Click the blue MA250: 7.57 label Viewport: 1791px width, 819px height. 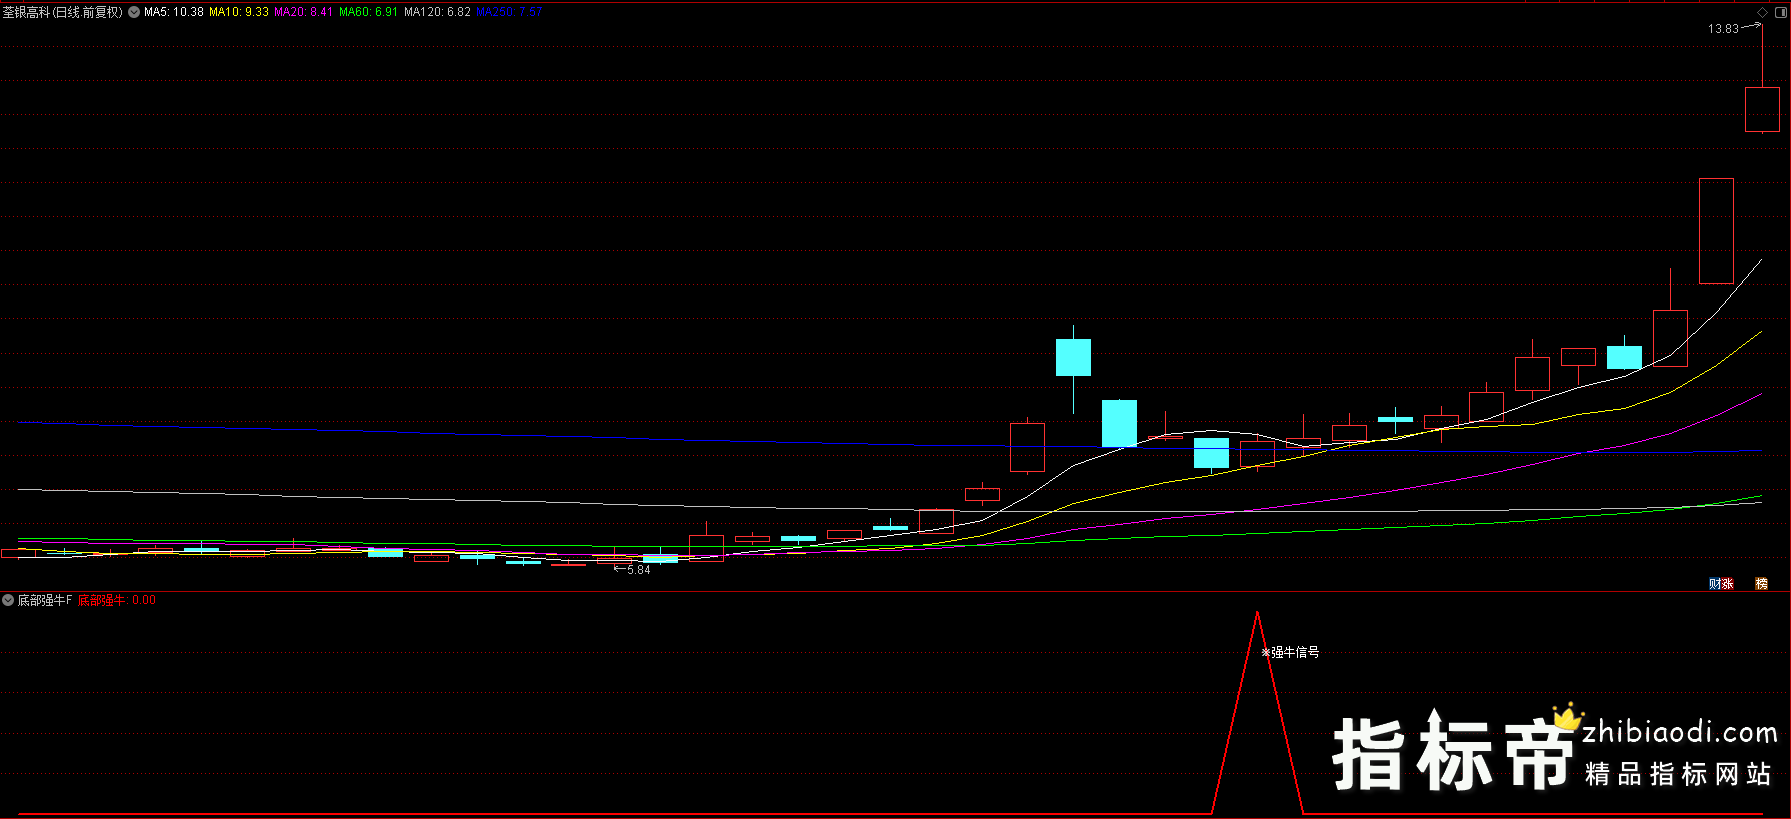point(509,12)
